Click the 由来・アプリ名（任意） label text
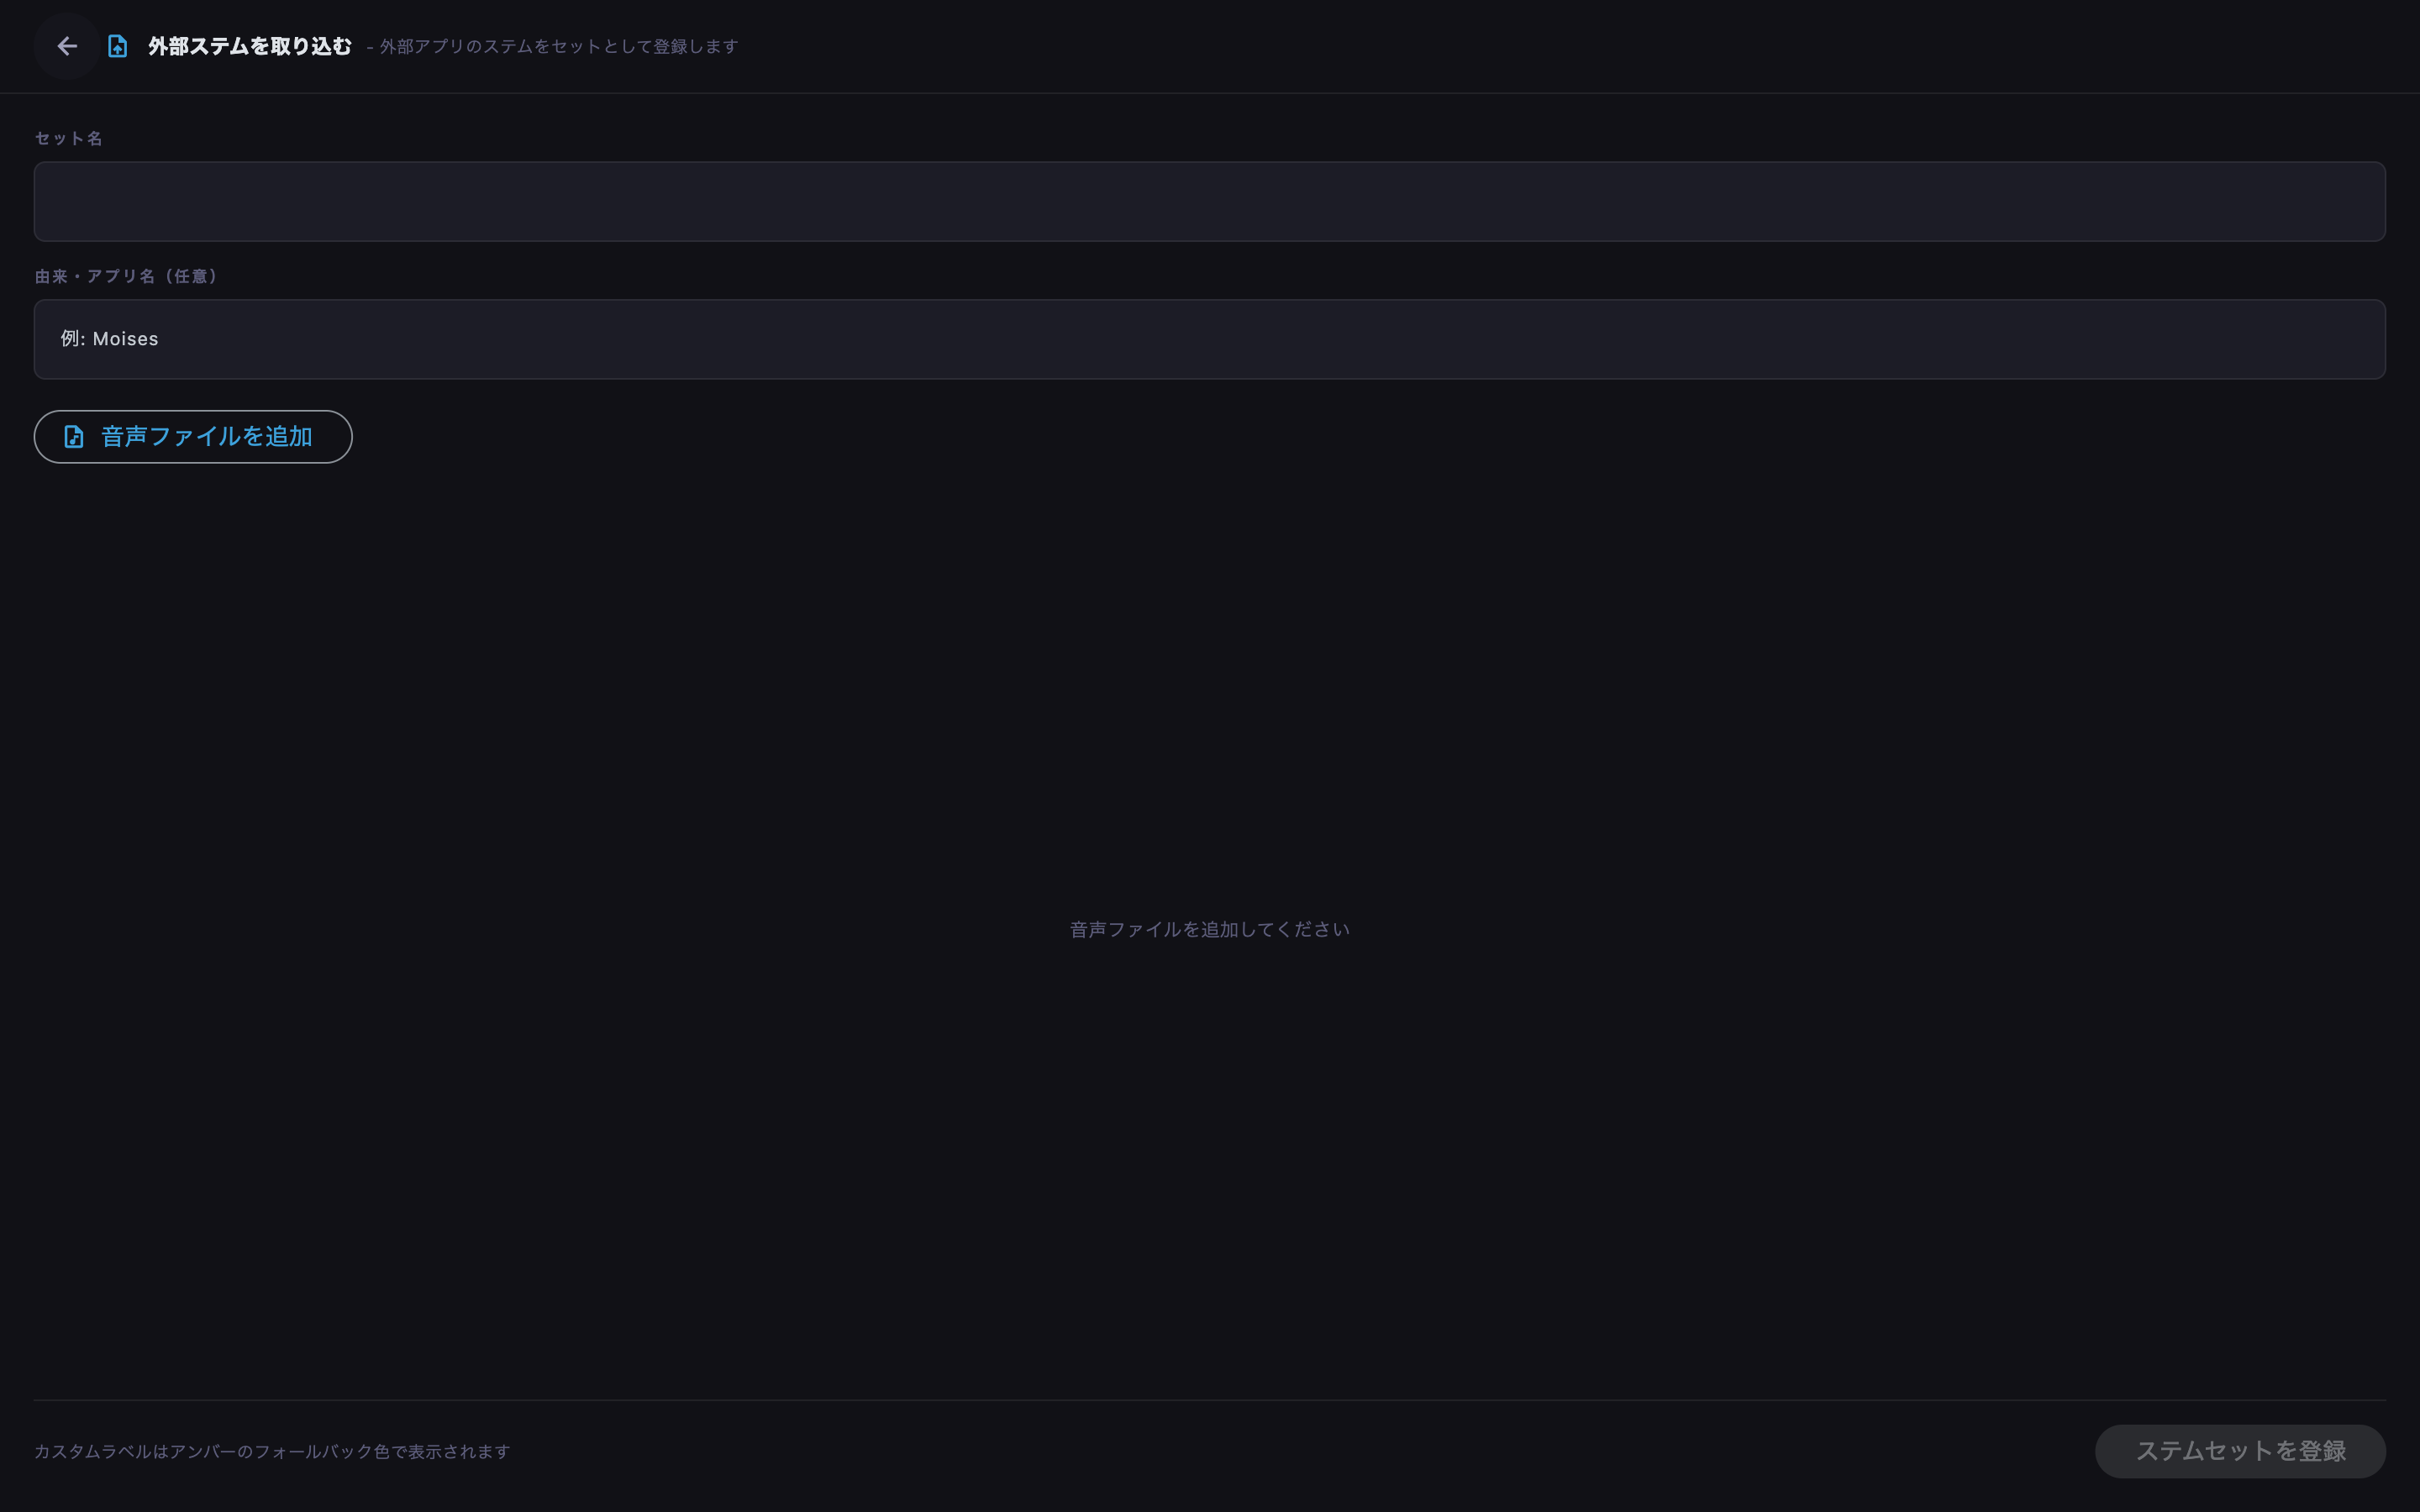The width and height of the screenshot is (2420, 1512). click(126, 276)
